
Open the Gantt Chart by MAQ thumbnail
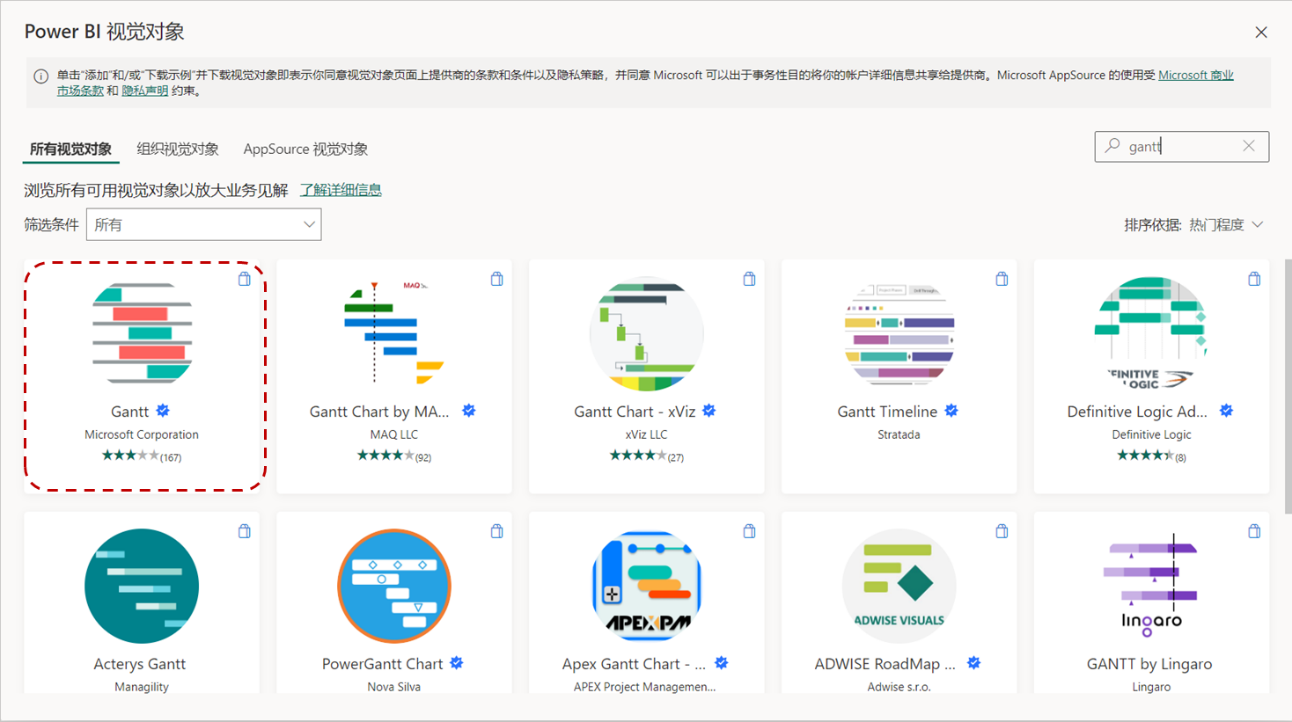pos(394,334)
